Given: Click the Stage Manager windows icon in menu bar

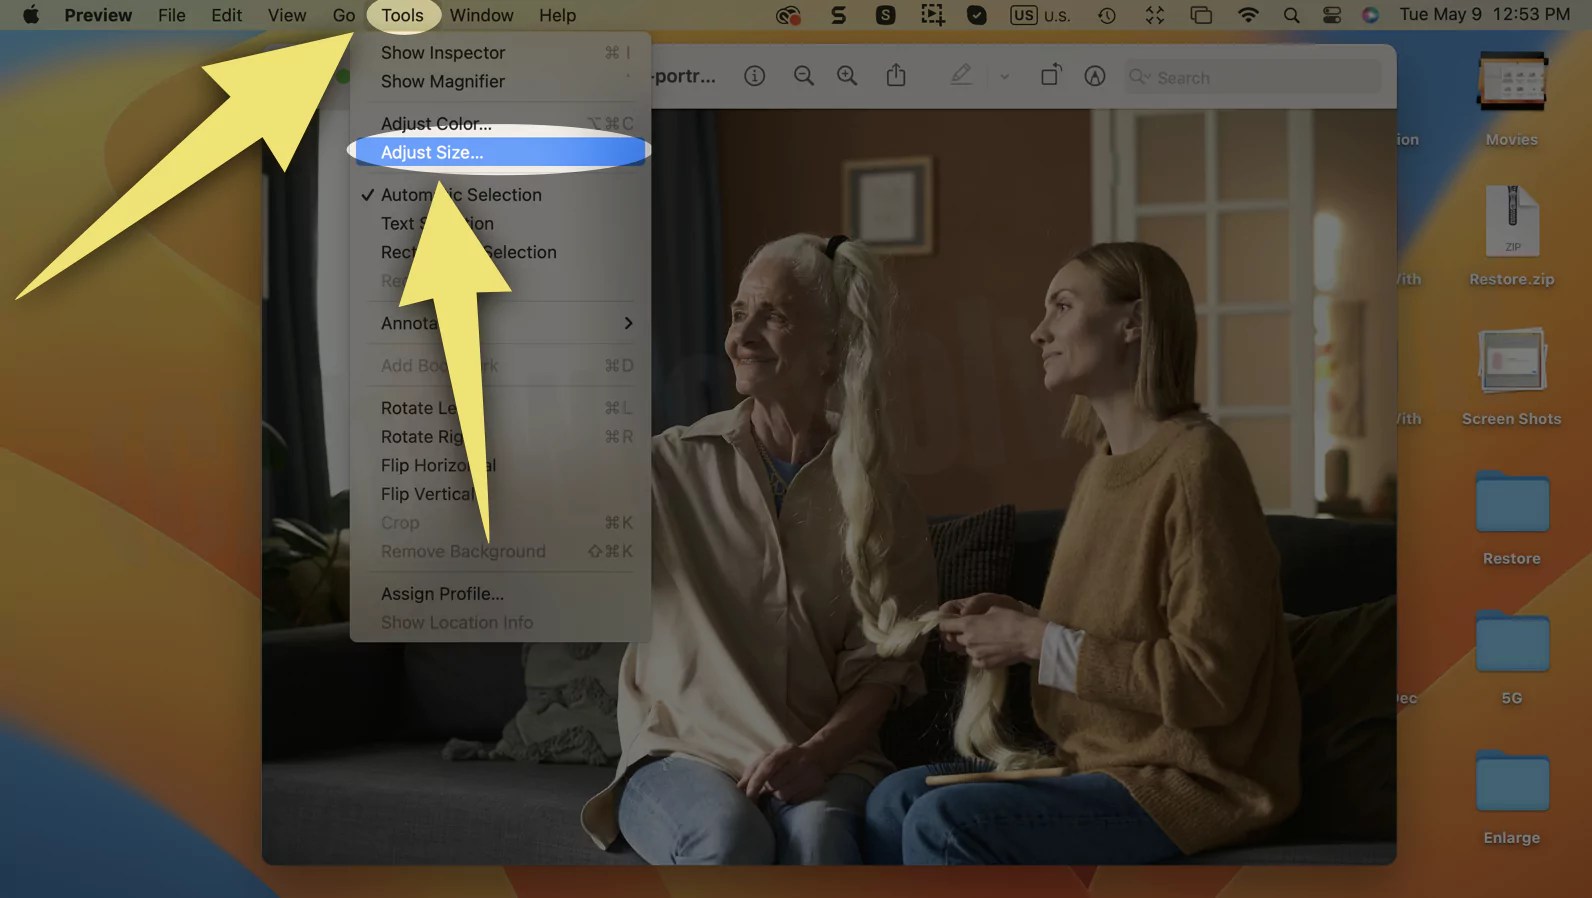Looking at the screenshot, I should point(1201,15).
